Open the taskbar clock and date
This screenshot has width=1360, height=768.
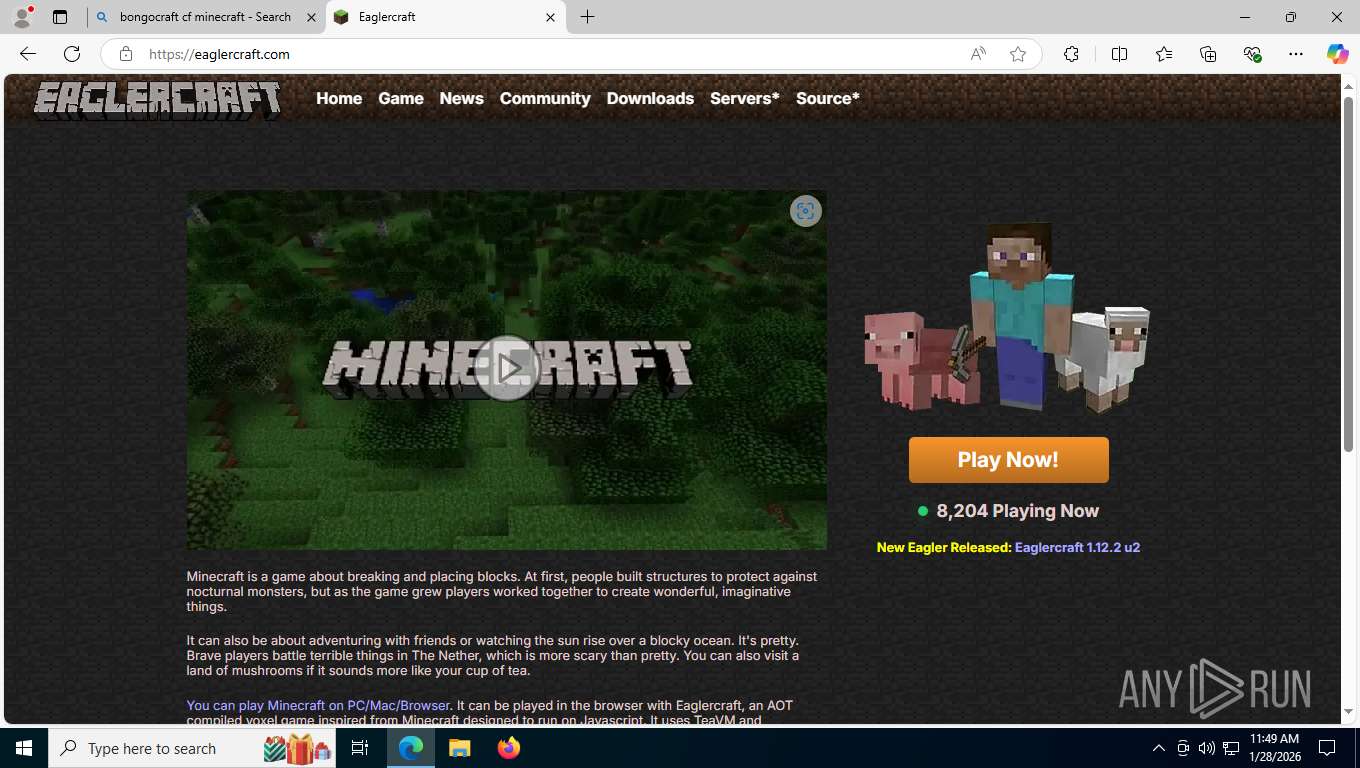pos(1274,748)
